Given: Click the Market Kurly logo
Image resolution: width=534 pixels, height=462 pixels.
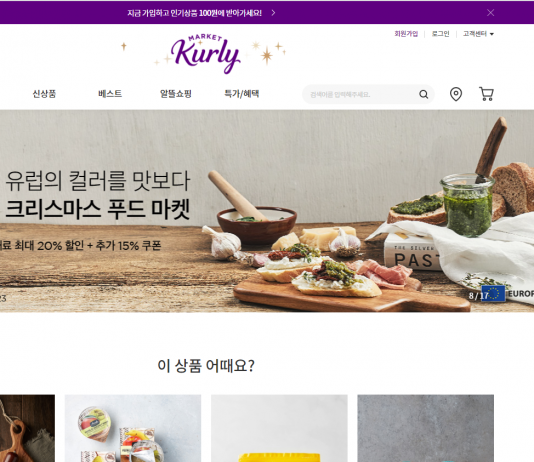Looking at the screenshot, I should tap(205, 54).
